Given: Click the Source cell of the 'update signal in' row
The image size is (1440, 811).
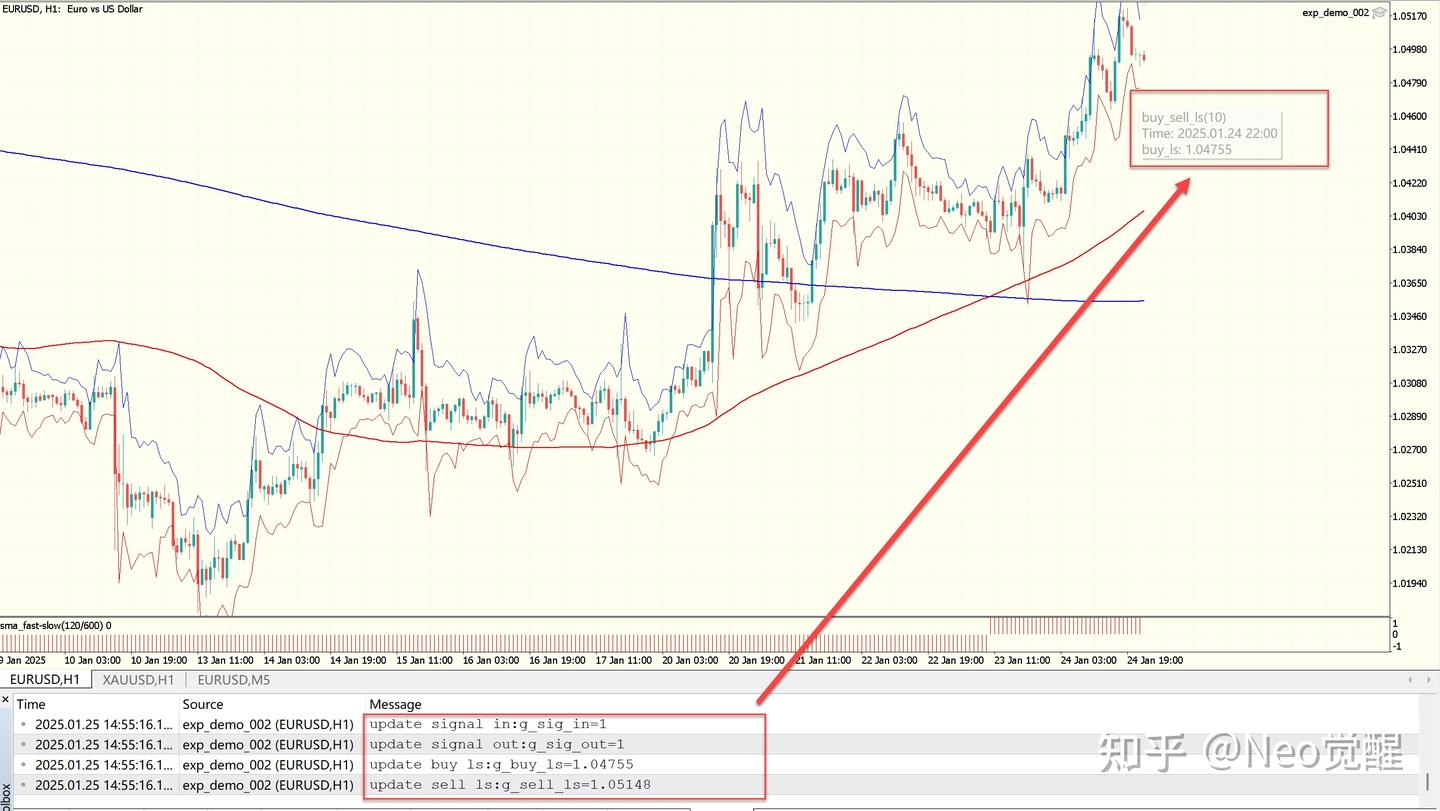Looking at the screenshot, I should pos(268,724).
